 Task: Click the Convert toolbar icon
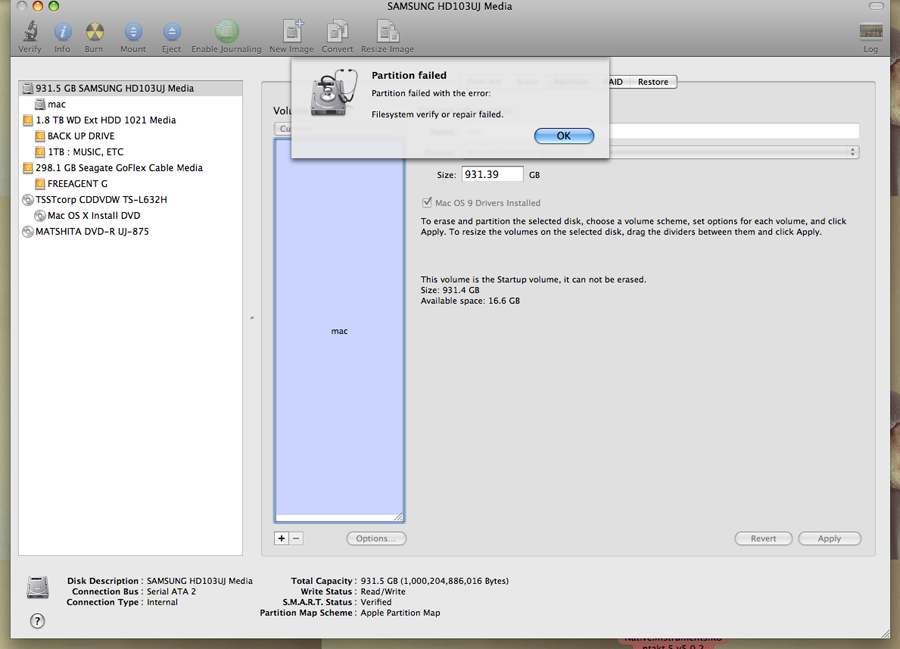coord(337,37)
